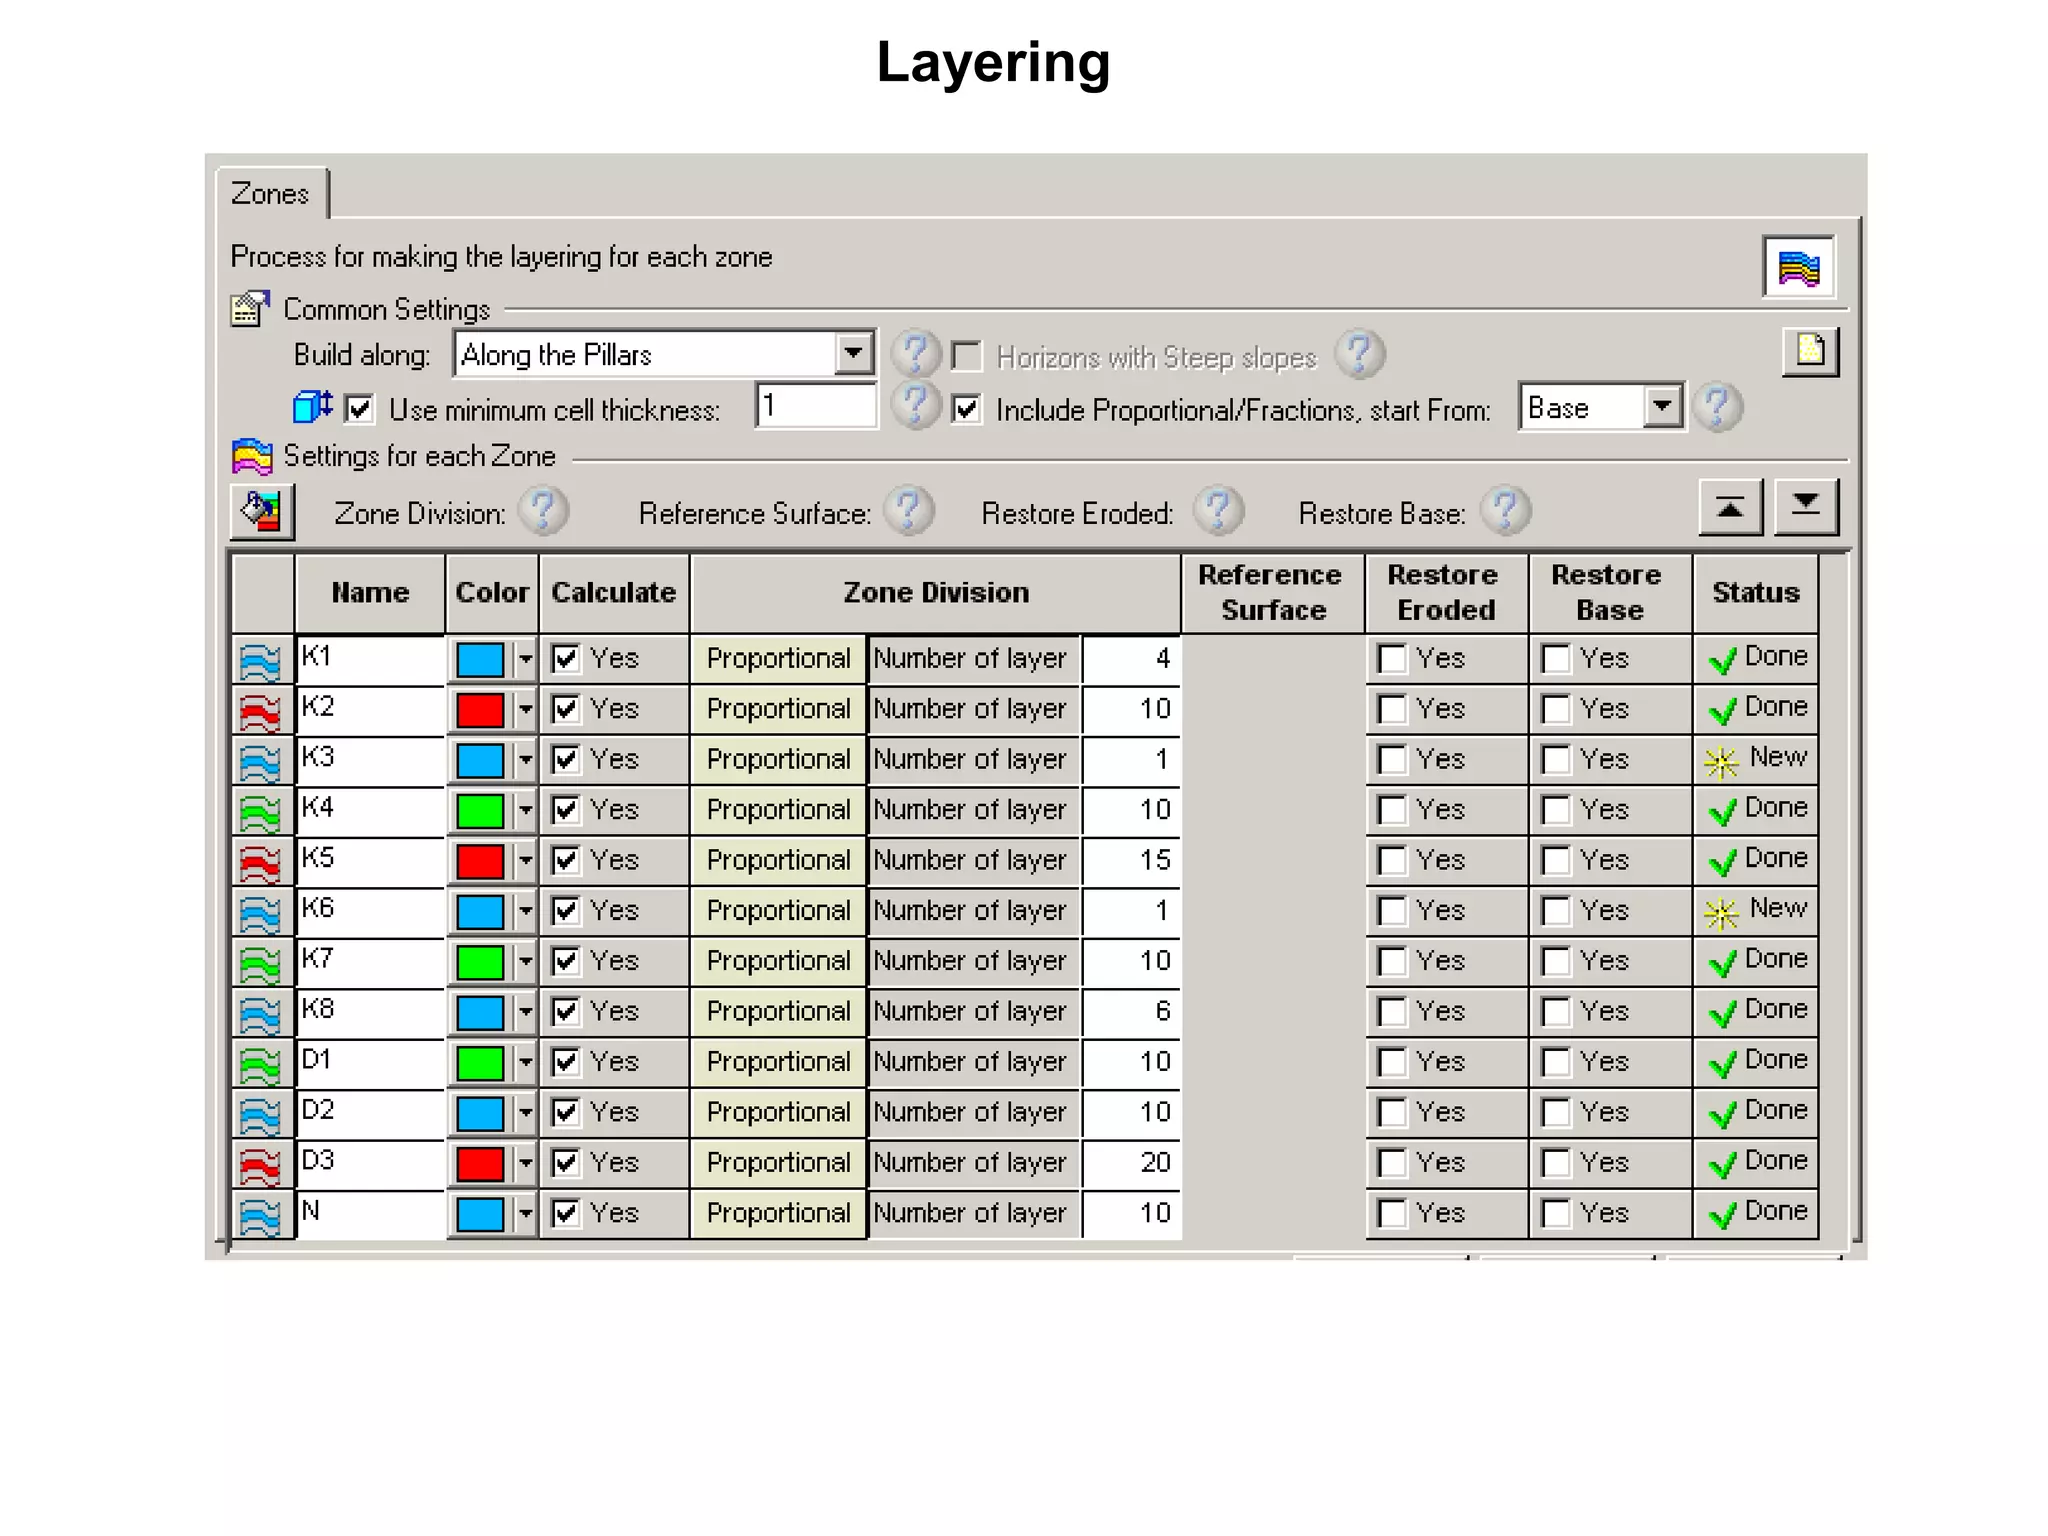Click the help icon next to Zone Division

click(x=543, y=511)
